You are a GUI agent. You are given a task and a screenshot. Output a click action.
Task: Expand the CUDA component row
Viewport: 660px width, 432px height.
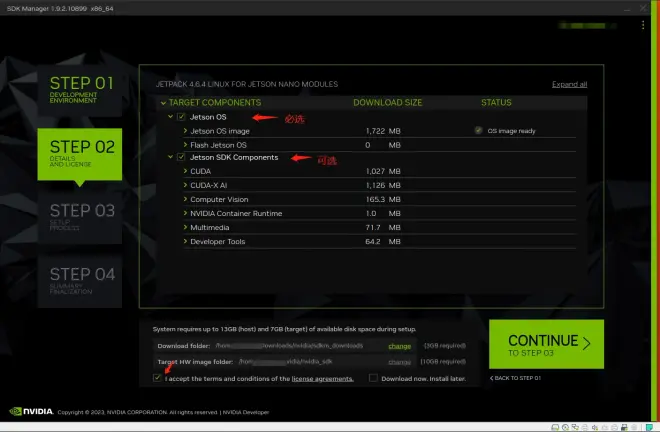(x=185, y=171)
